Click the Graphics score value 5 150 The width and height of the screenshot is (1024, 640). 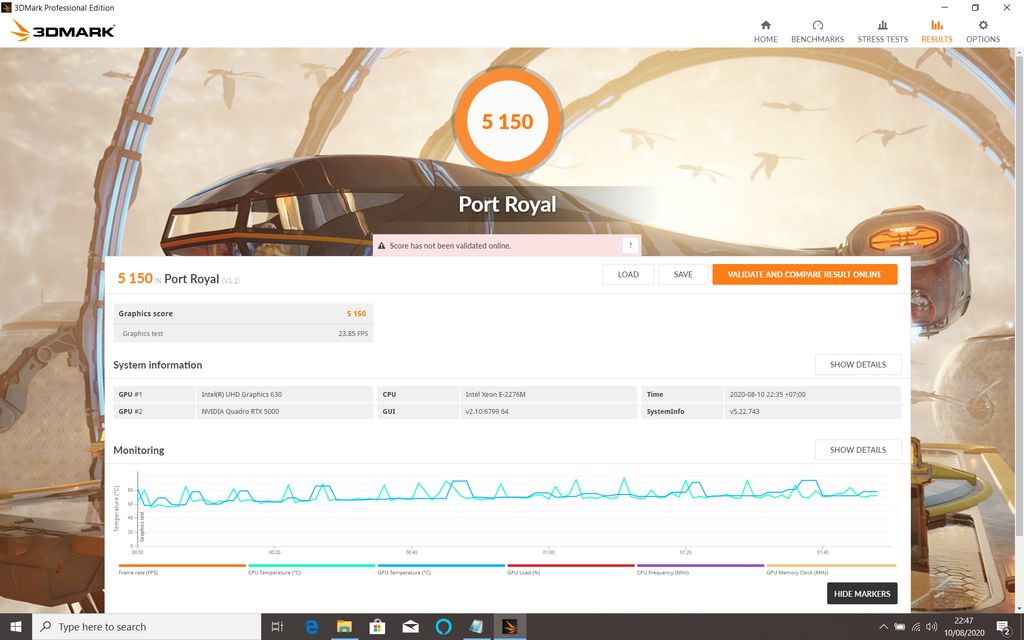click(357, 313)
